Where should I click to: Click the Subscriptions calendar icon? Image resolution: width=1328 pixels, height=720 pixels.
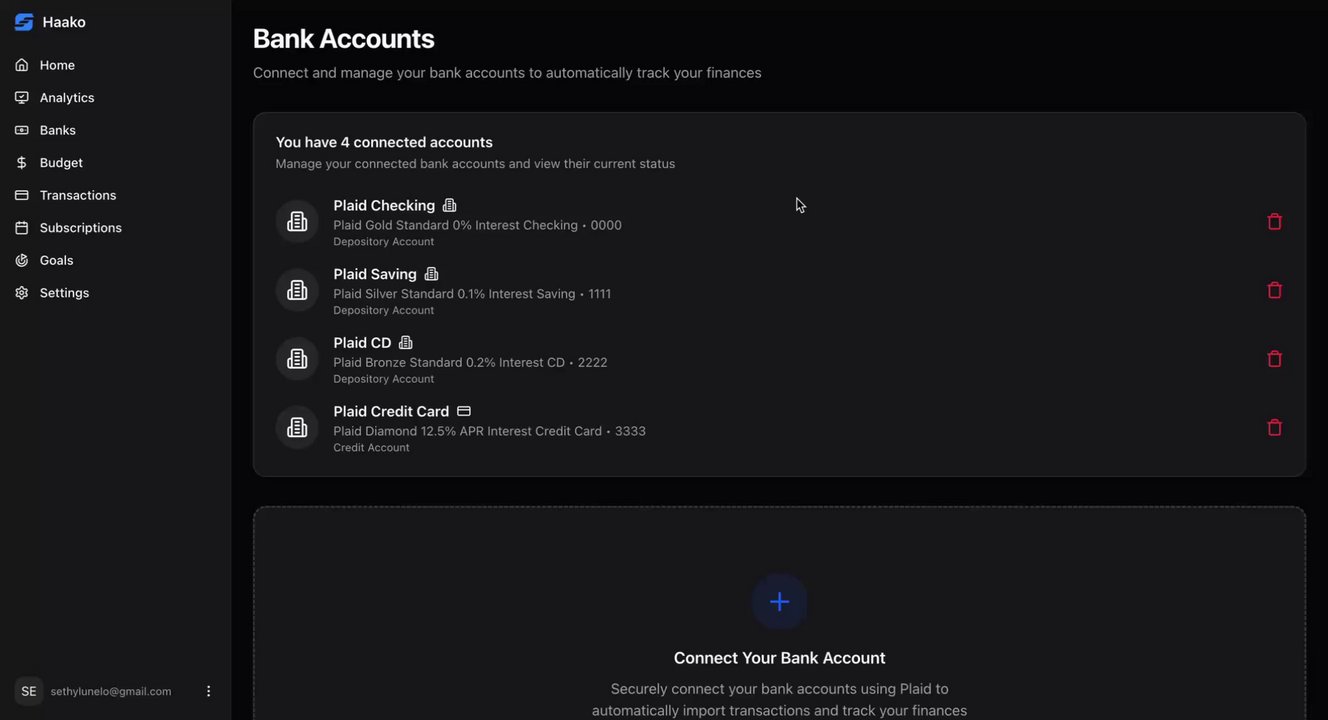pos(22,228)
